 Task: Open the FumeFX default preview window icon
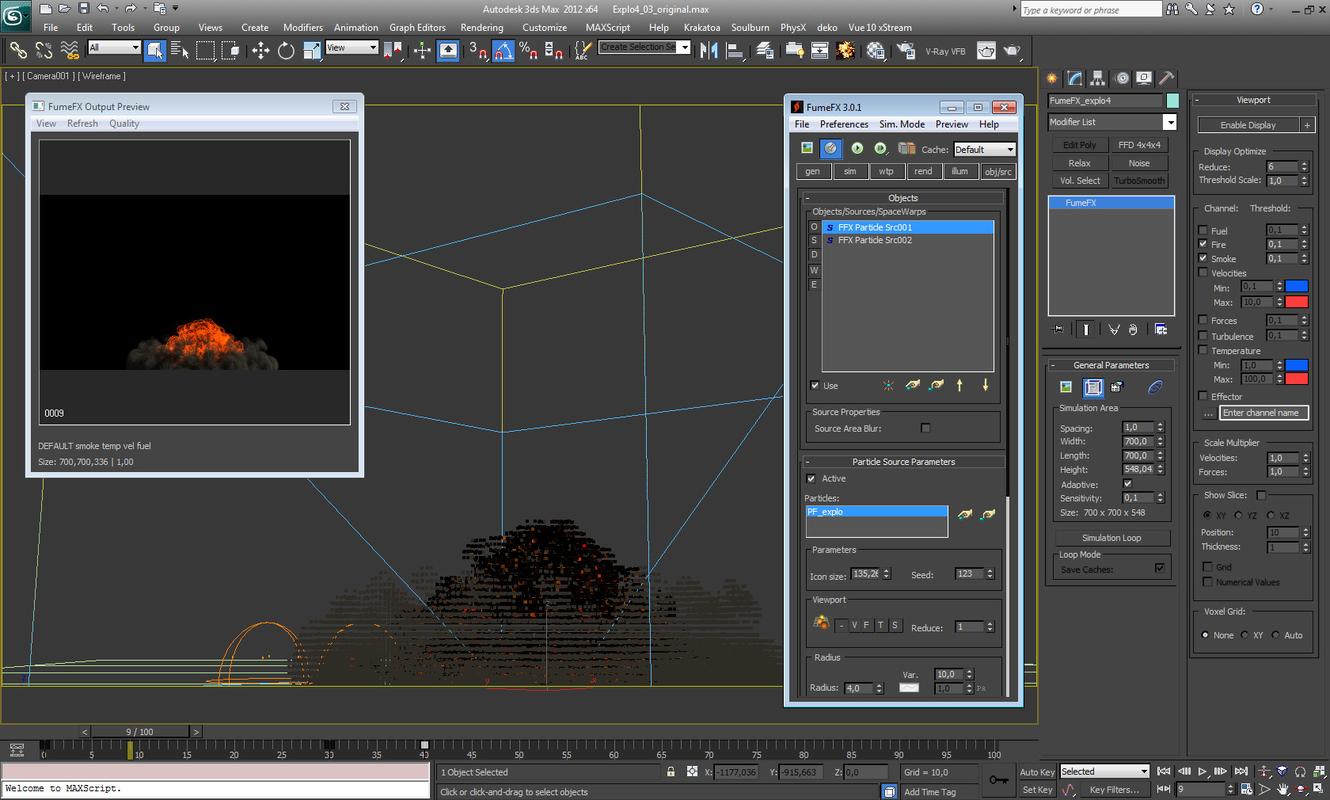pos(806,147)
